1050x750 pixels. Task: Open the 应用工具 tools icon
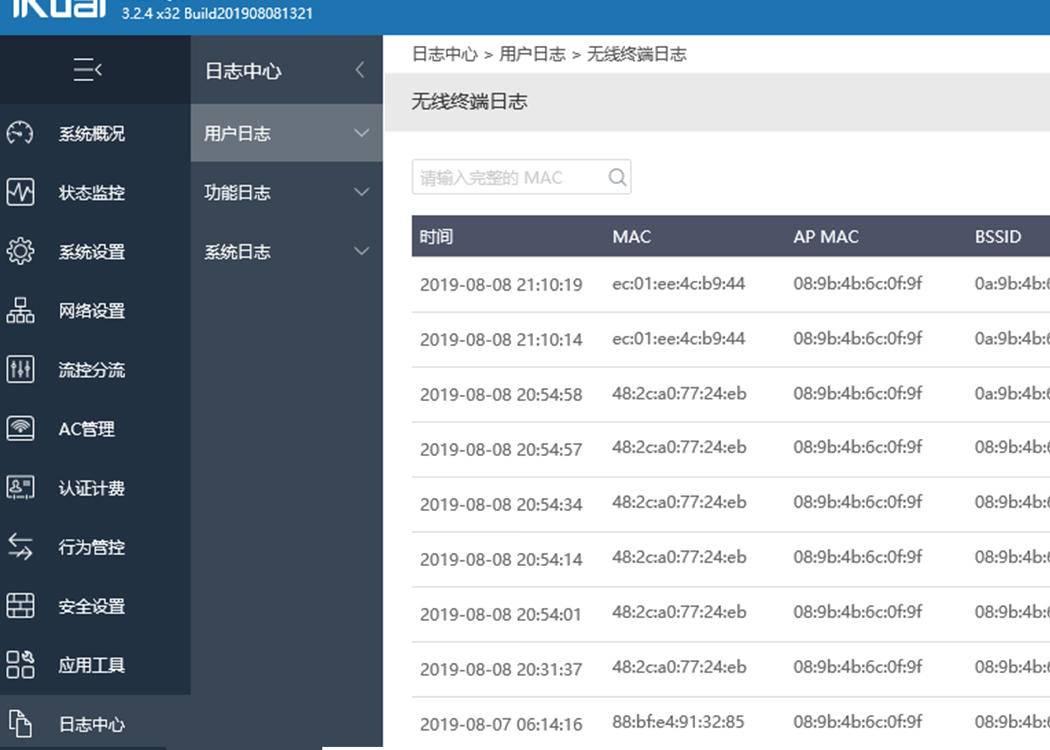pyautogui.click(x=19, y=664)
